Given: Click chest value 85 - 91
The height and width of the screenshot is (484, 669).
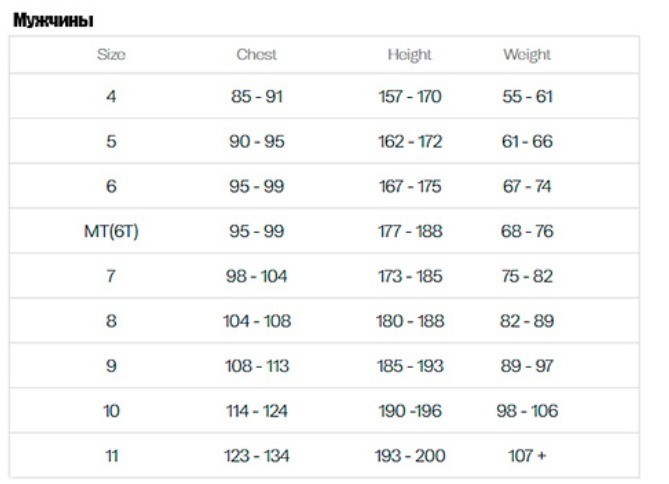Looking at the screenshot, I should click(x=256, y=97).
